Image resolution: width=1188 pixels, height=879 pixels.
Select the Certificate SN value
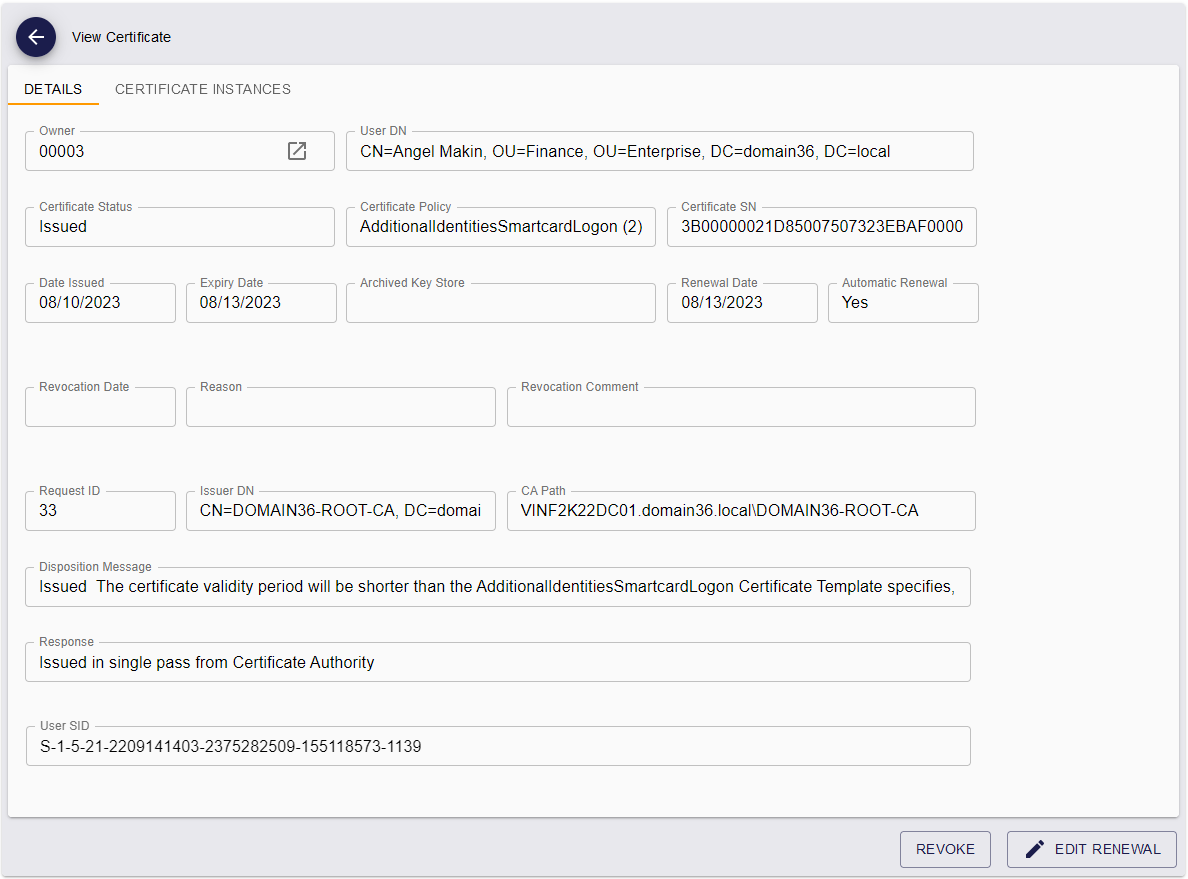(x=820, y=226)
